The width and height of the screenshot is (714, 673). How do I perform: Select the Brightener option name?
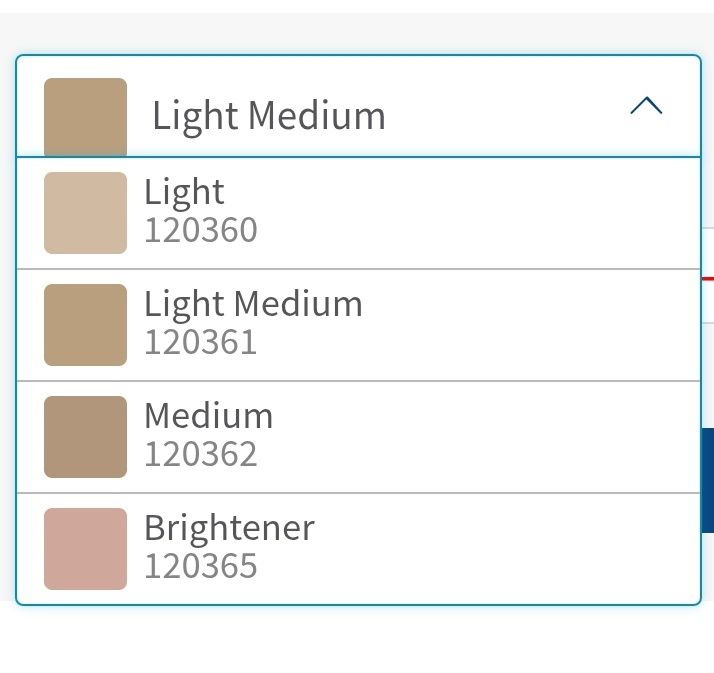229,528
